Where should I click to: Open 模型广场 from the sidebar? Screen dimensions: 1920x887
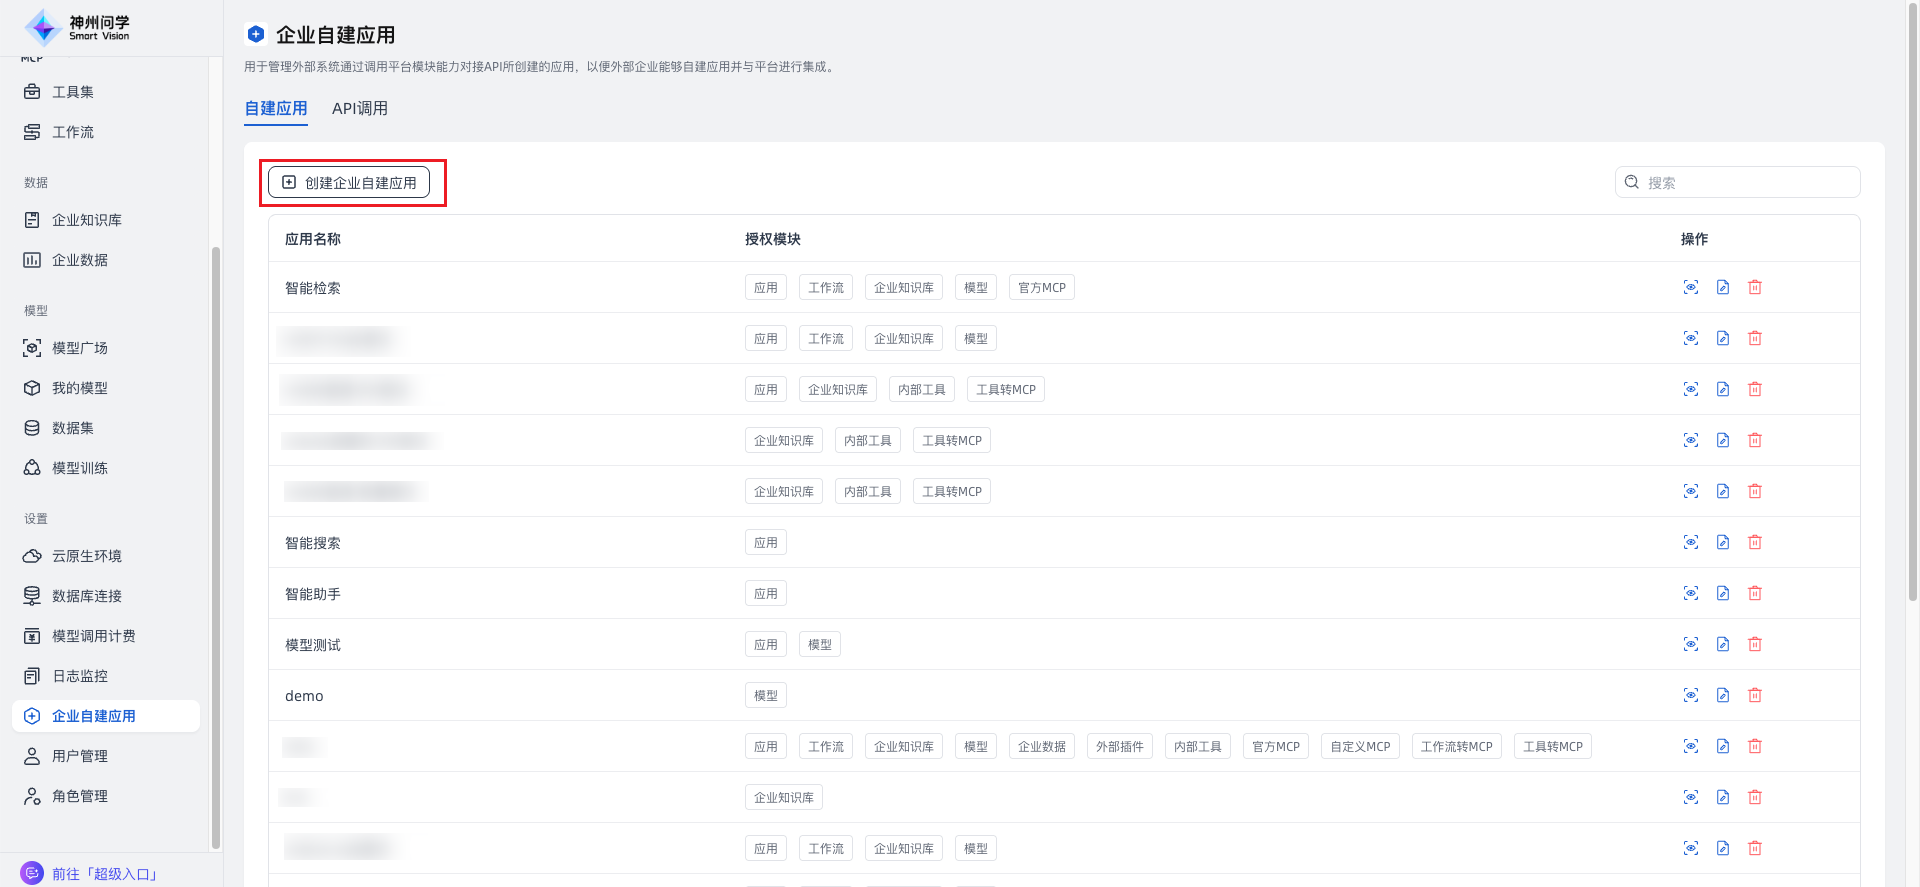(x=80, y=348)
